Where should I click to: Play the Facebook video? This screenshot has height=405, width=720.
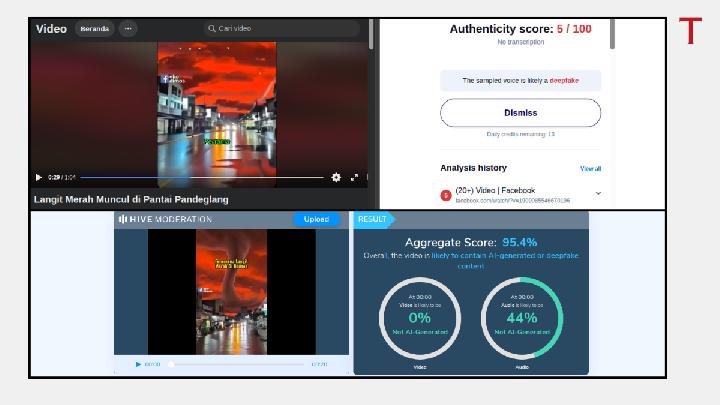pos(39,177)
